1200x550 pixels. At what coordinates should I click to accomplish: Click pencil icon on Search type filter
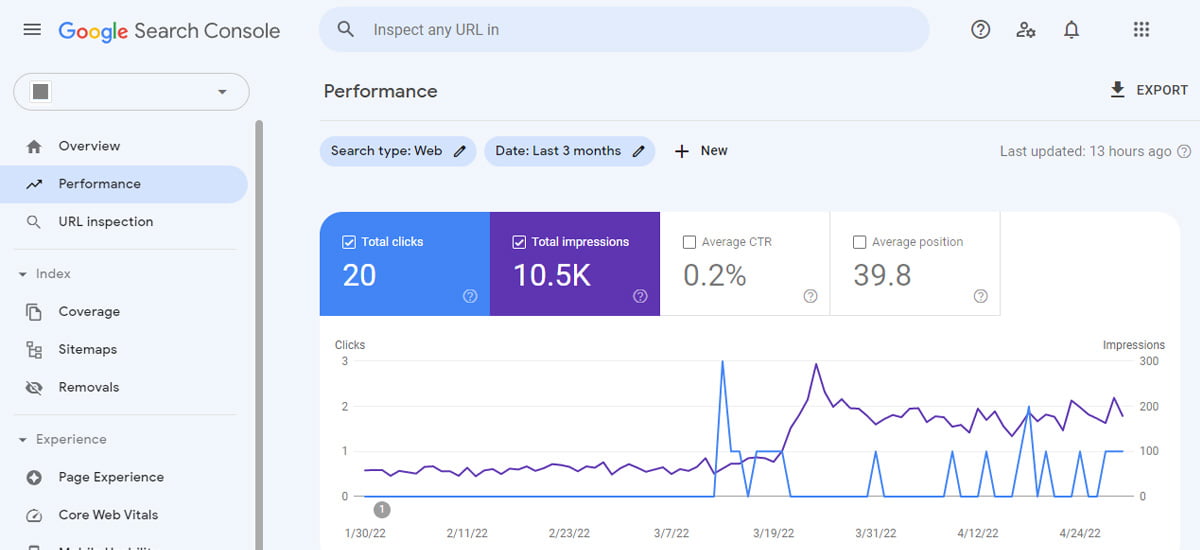pos(460,151)
